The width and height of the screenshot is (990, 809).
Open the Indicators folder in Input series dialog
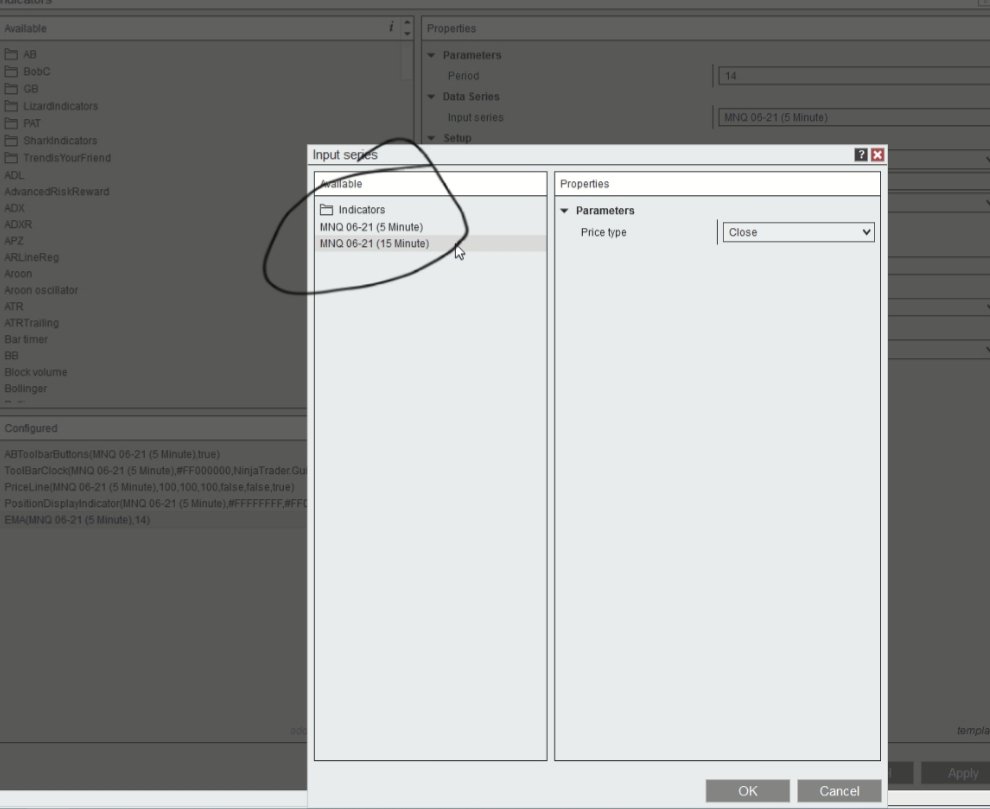tap(361, 210)
